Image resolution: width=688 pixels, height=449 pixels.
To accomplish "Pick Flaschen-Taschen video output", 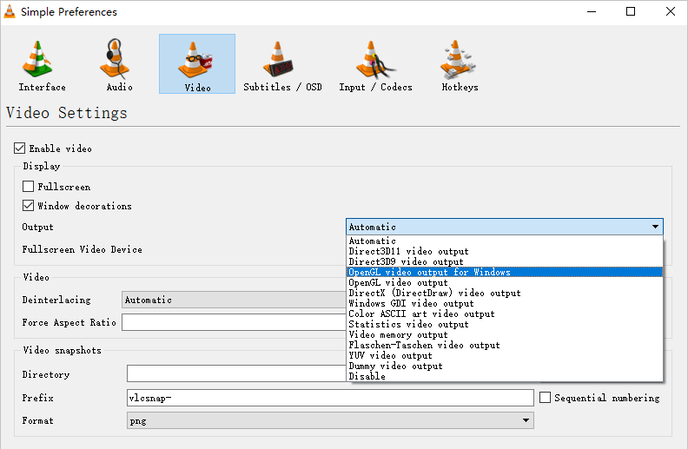I will [x=505, y=345].
